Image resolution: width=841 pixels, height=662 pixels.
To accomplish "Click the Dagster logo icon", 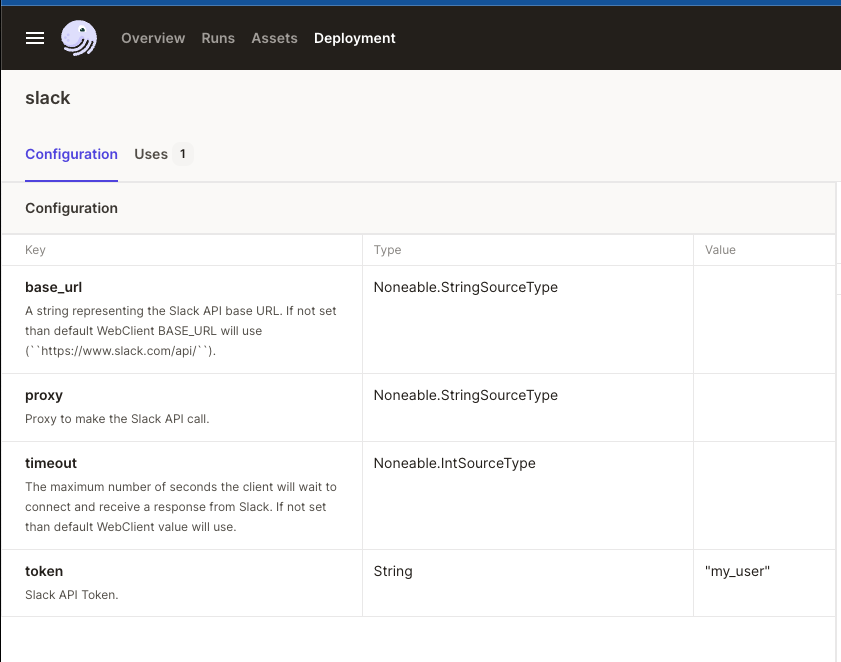I will point(79,38).
